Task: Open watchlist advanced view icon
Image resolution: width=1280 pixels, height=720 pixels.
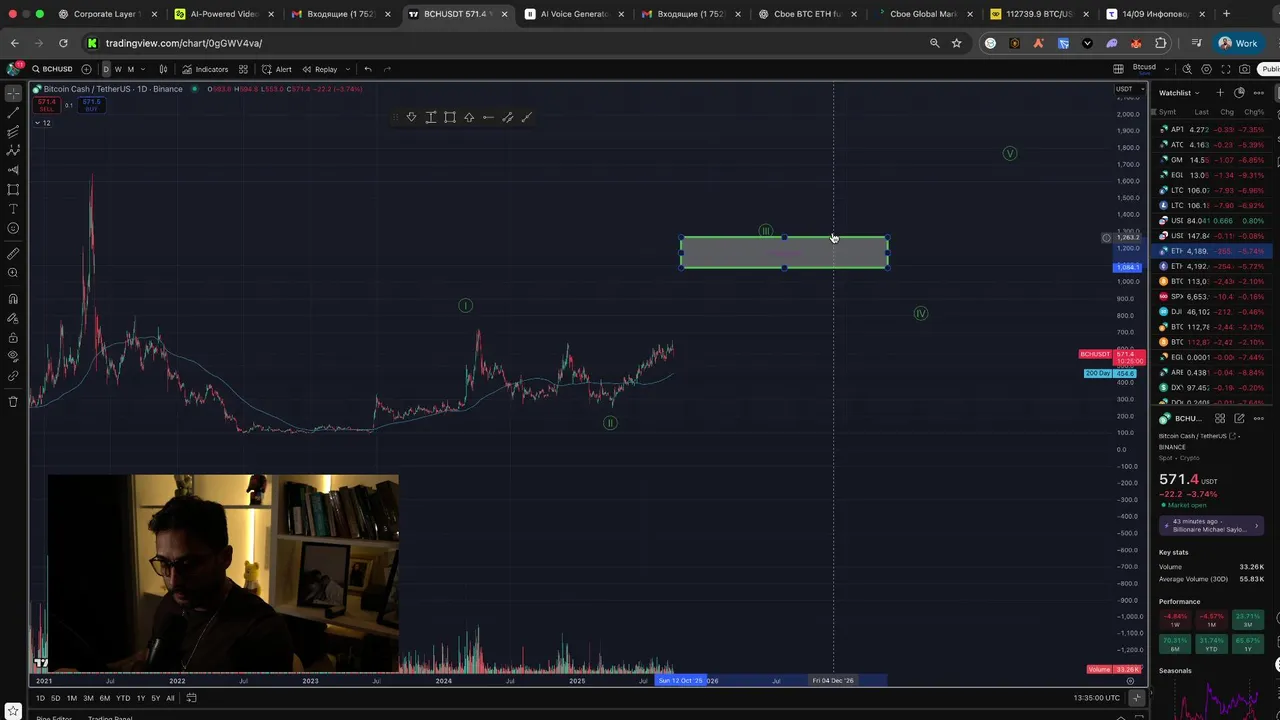Action: click(1239, 93)
